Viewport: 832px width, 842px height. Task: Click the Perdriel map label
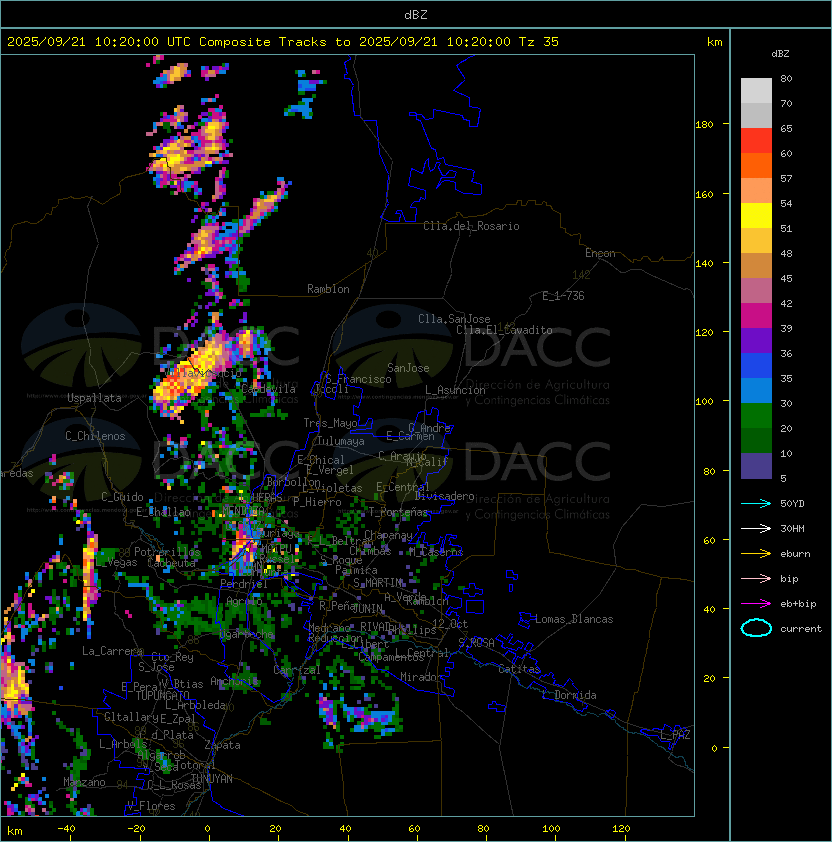click(244, 584)
